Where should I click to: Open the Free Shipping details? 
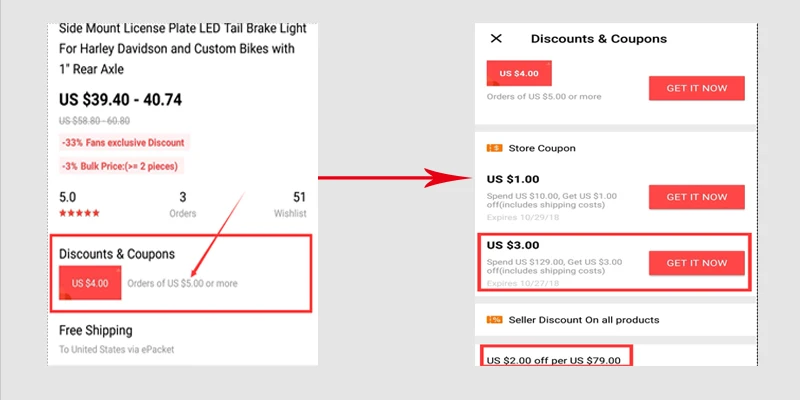pos(96,330)
